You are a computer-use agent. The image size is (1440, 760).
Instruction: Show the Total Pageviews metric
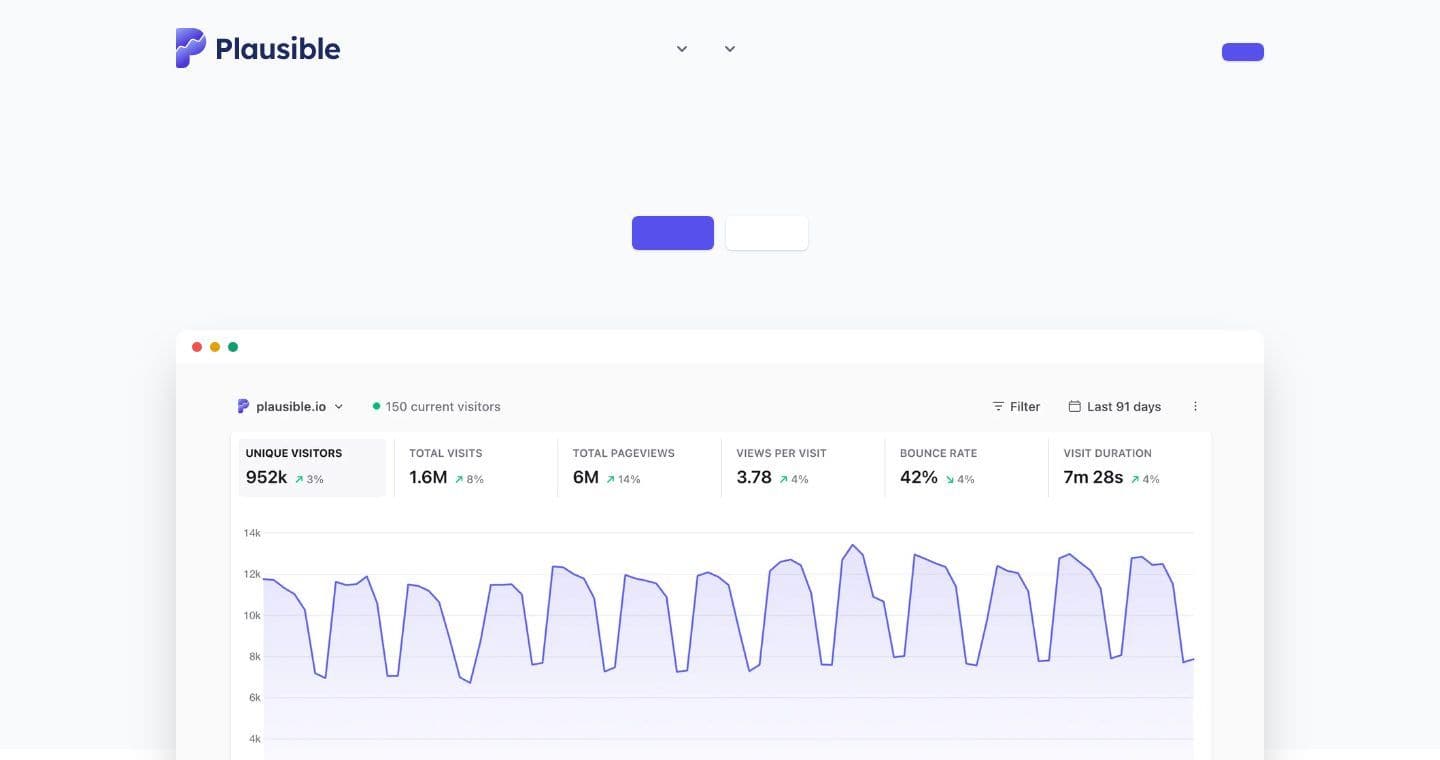click(639, 467)
